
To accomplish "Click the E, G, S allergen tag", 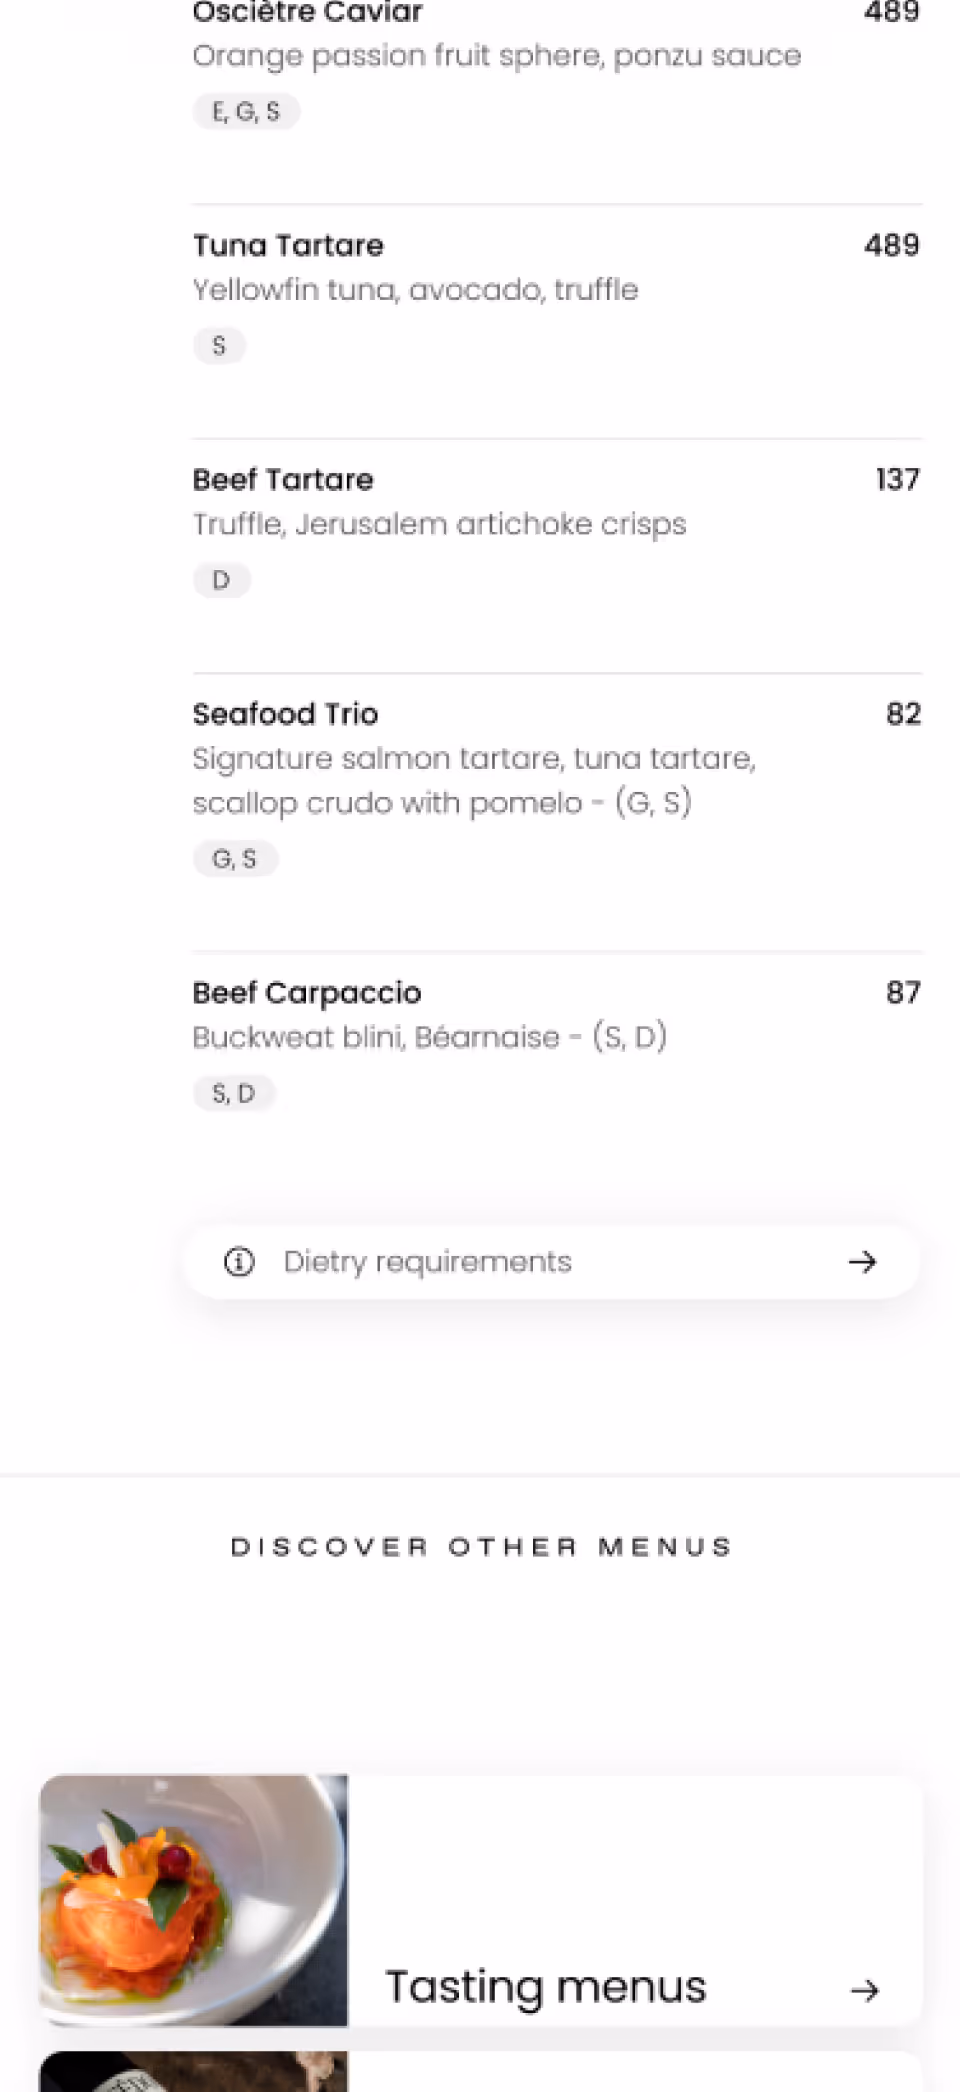I will [x=246, y=112].
